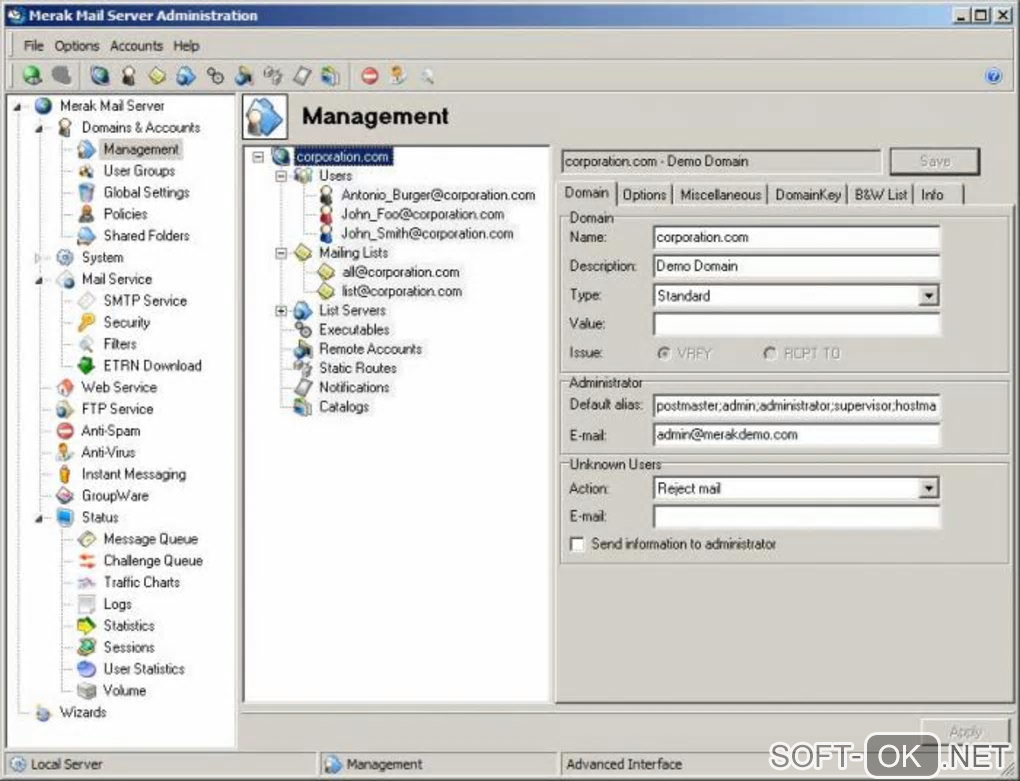
Task: Collapse the Mailing Lists node
Action: [281, 253]
